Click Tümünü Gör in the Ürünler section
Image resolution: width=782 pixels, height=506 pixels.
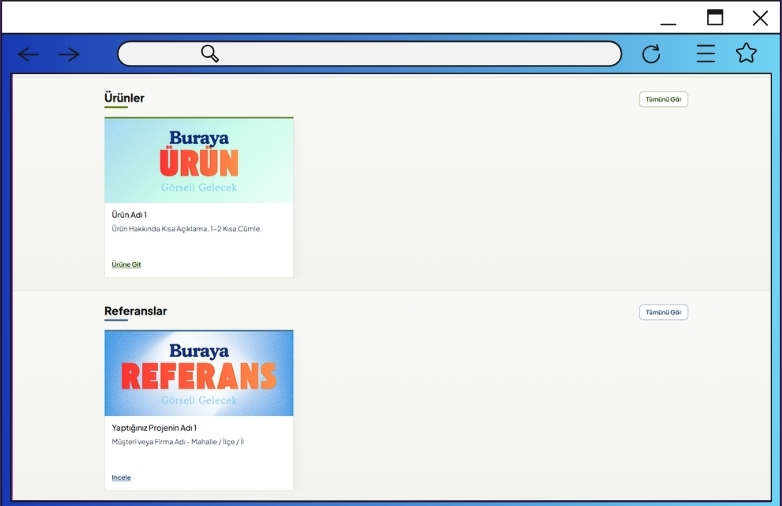pyautogui.click(x=664, y=99)
